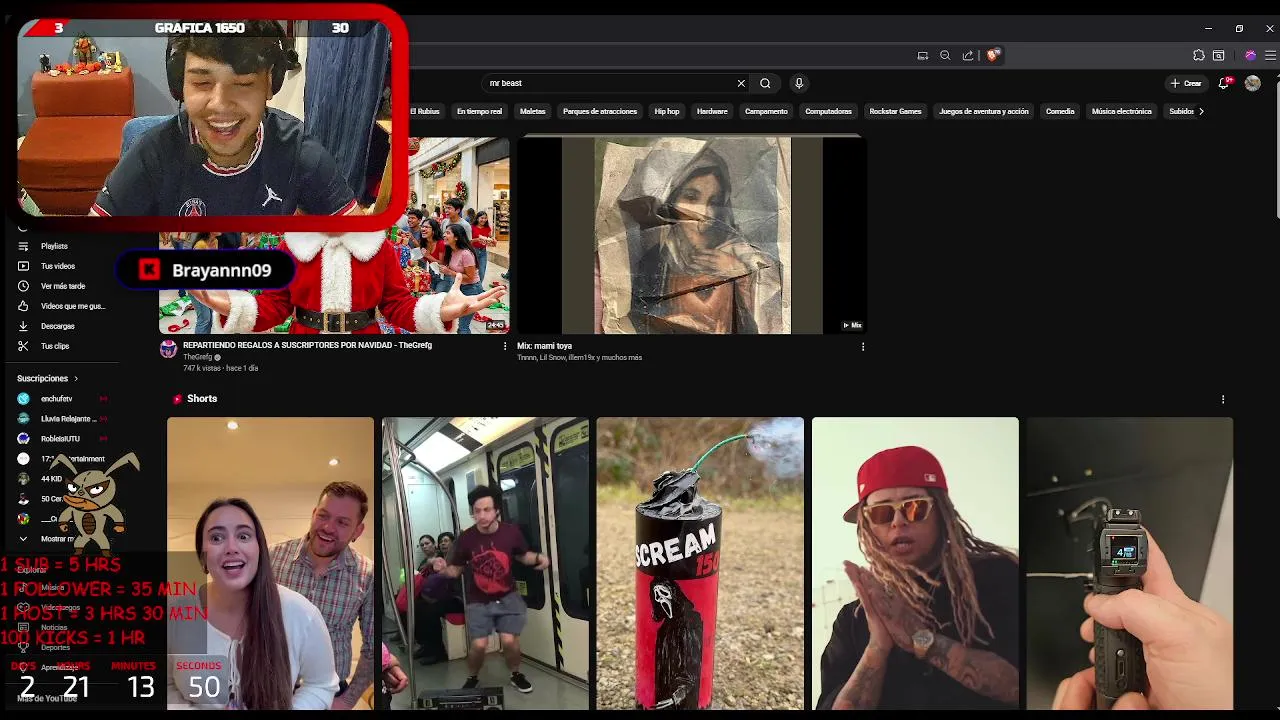Screen dimensions: 1280x720
Task: Open options menu for Mix: mami toya
Action: click(x=863, y=347)
